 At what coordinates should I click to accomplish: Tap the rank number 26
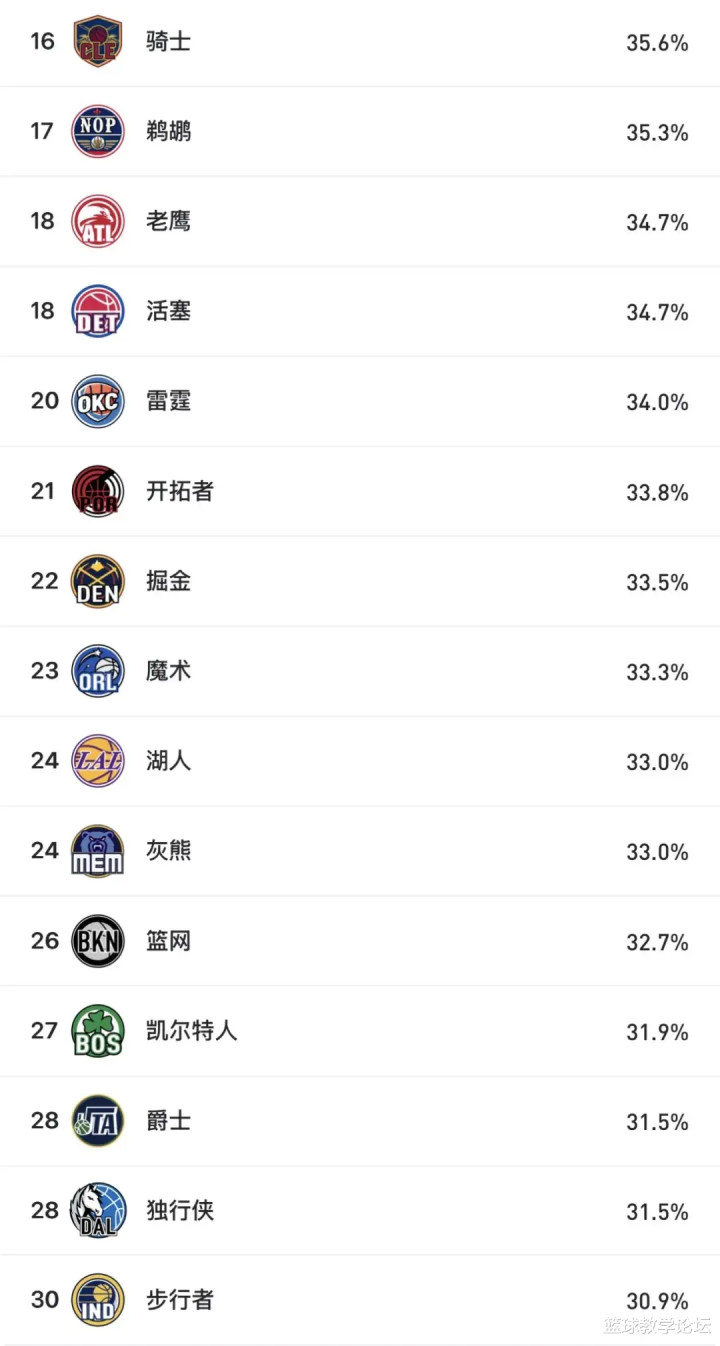(45, 941)
